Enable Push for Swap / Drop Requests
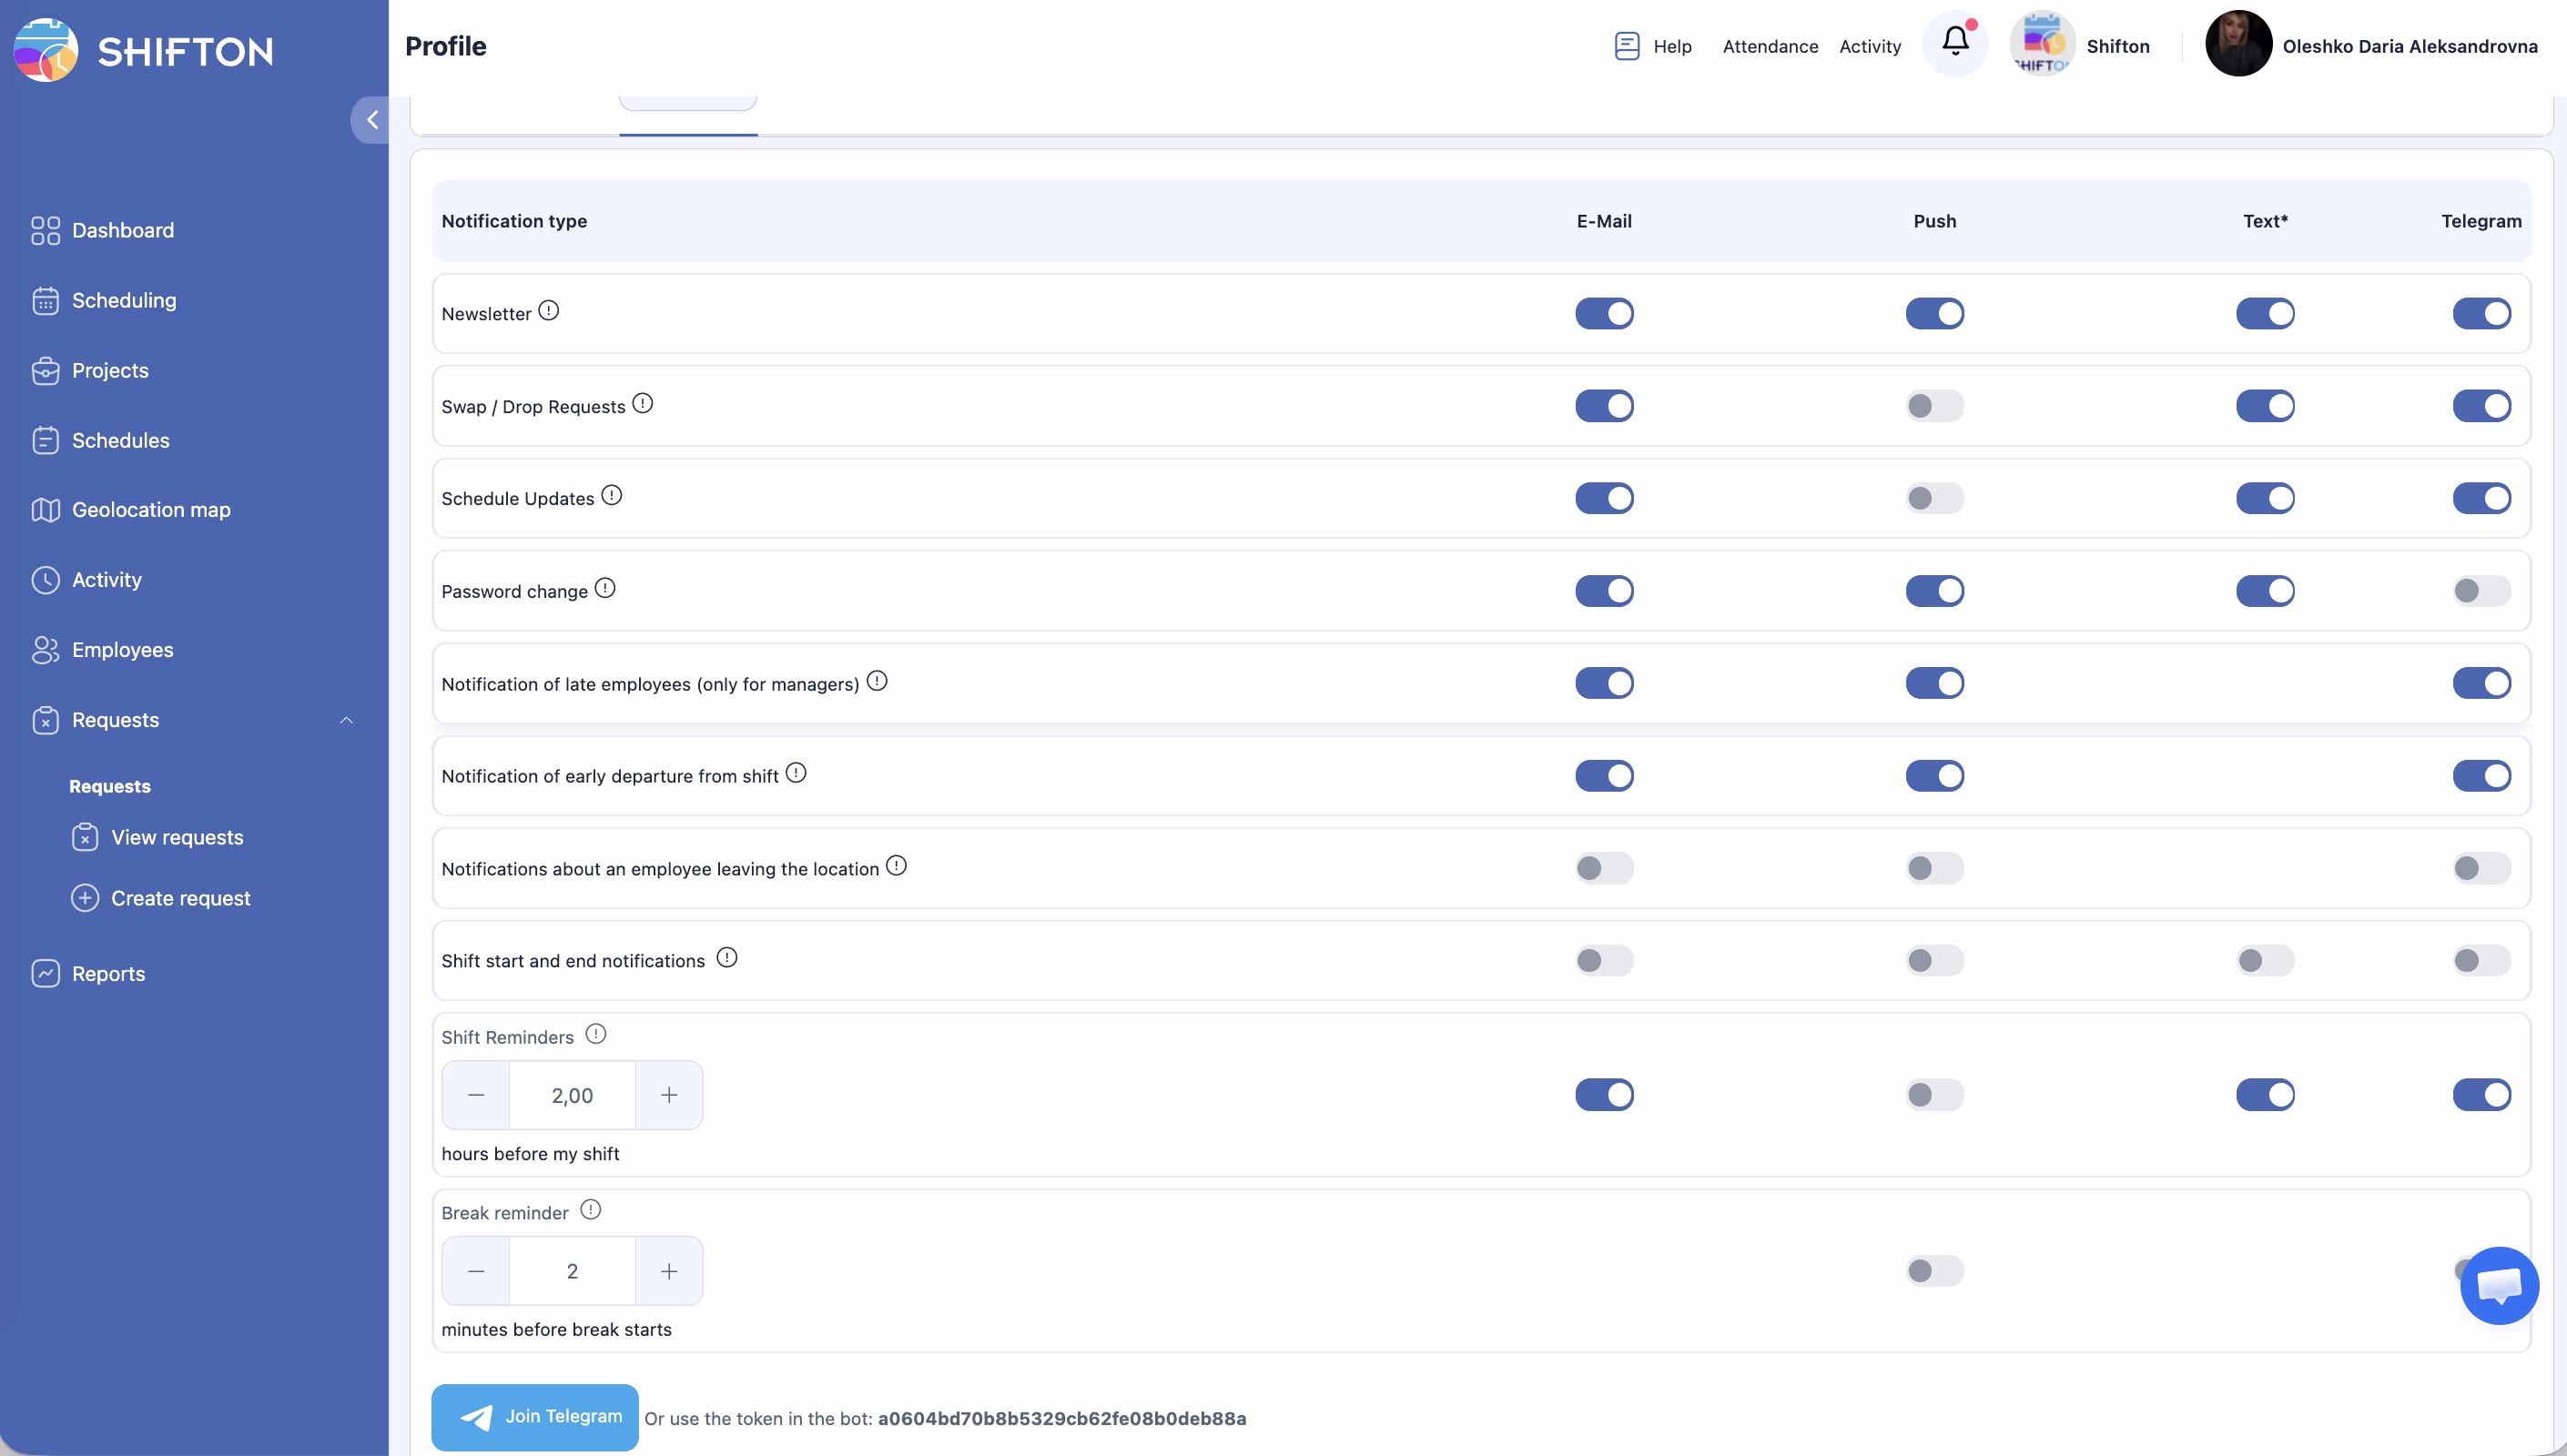Viewport: 2567px width, 1456px height. 1934,406
